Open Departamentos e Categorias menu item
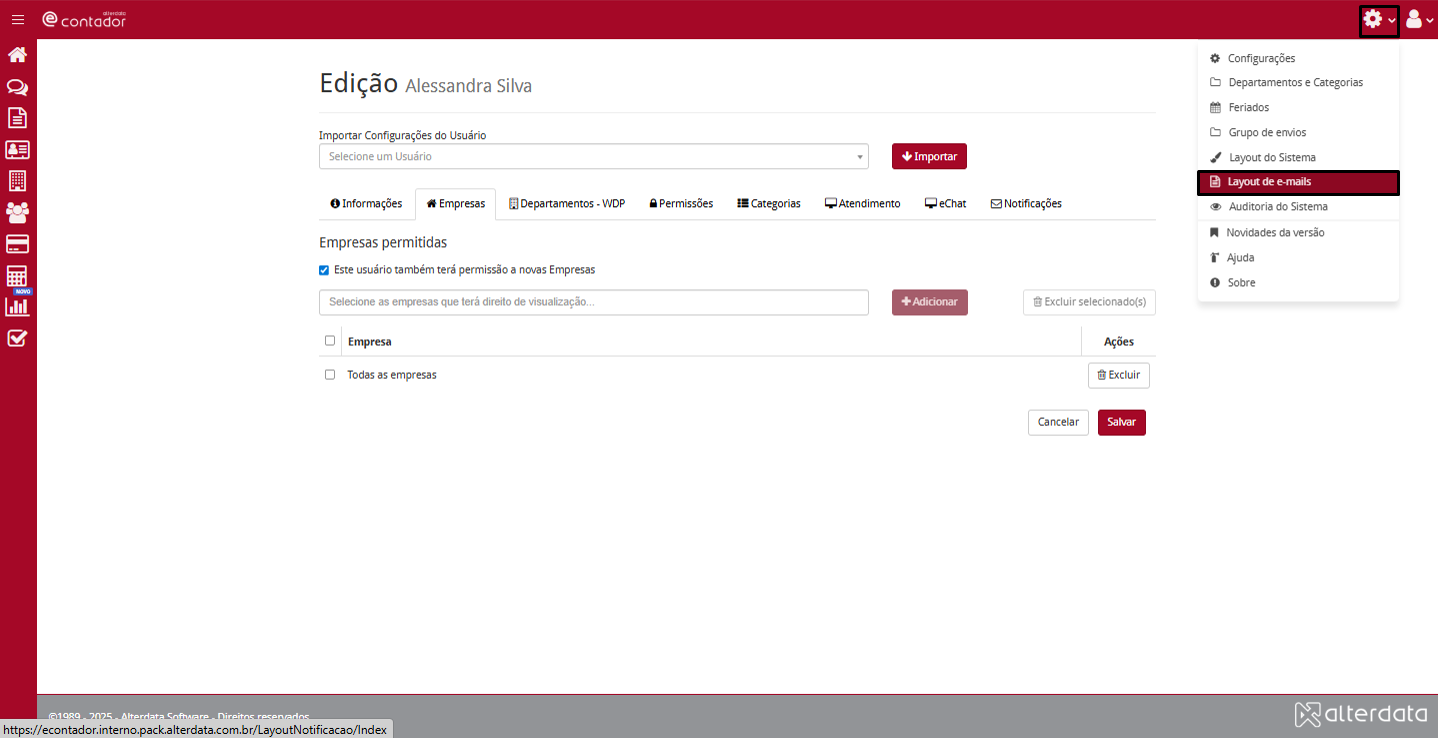The image size is (1438, 738). point(1298,82)
